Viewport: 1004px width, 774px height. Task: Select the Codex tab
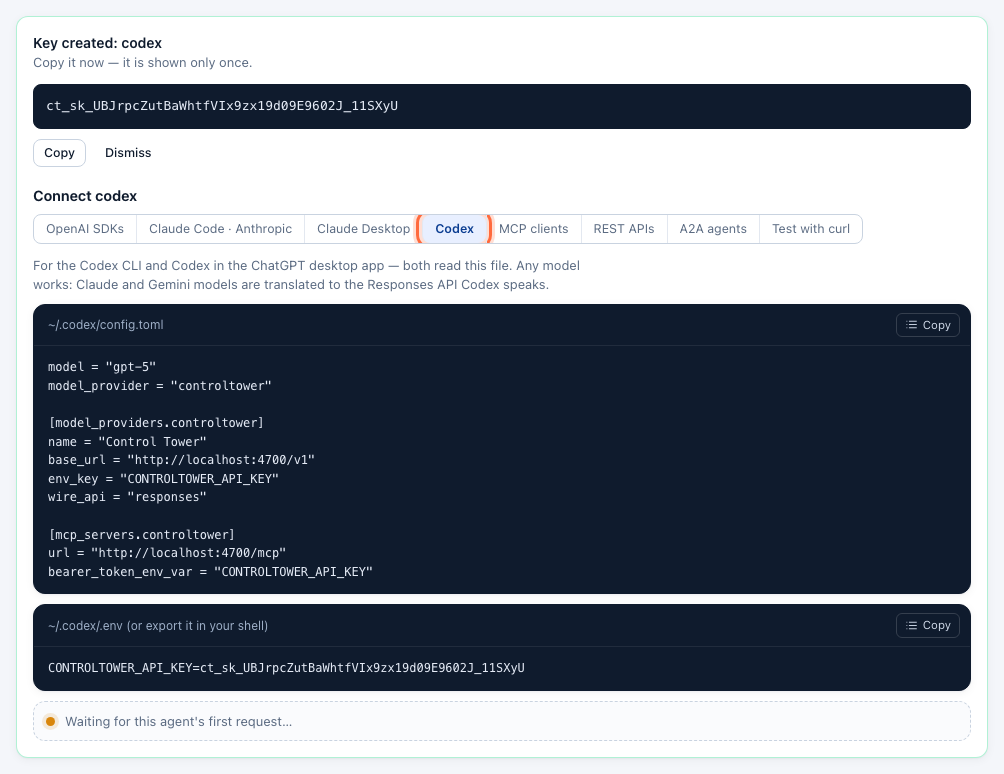(x=455, y=229)
